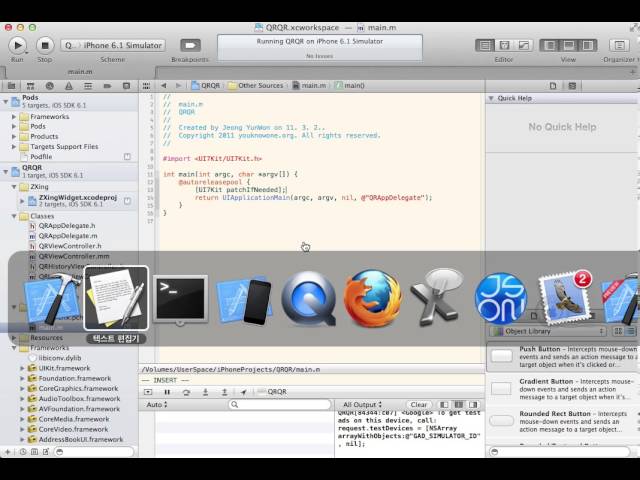Expand ZXingWidget.xcodeproj
640x480 pixels.
tap(22, 200)
